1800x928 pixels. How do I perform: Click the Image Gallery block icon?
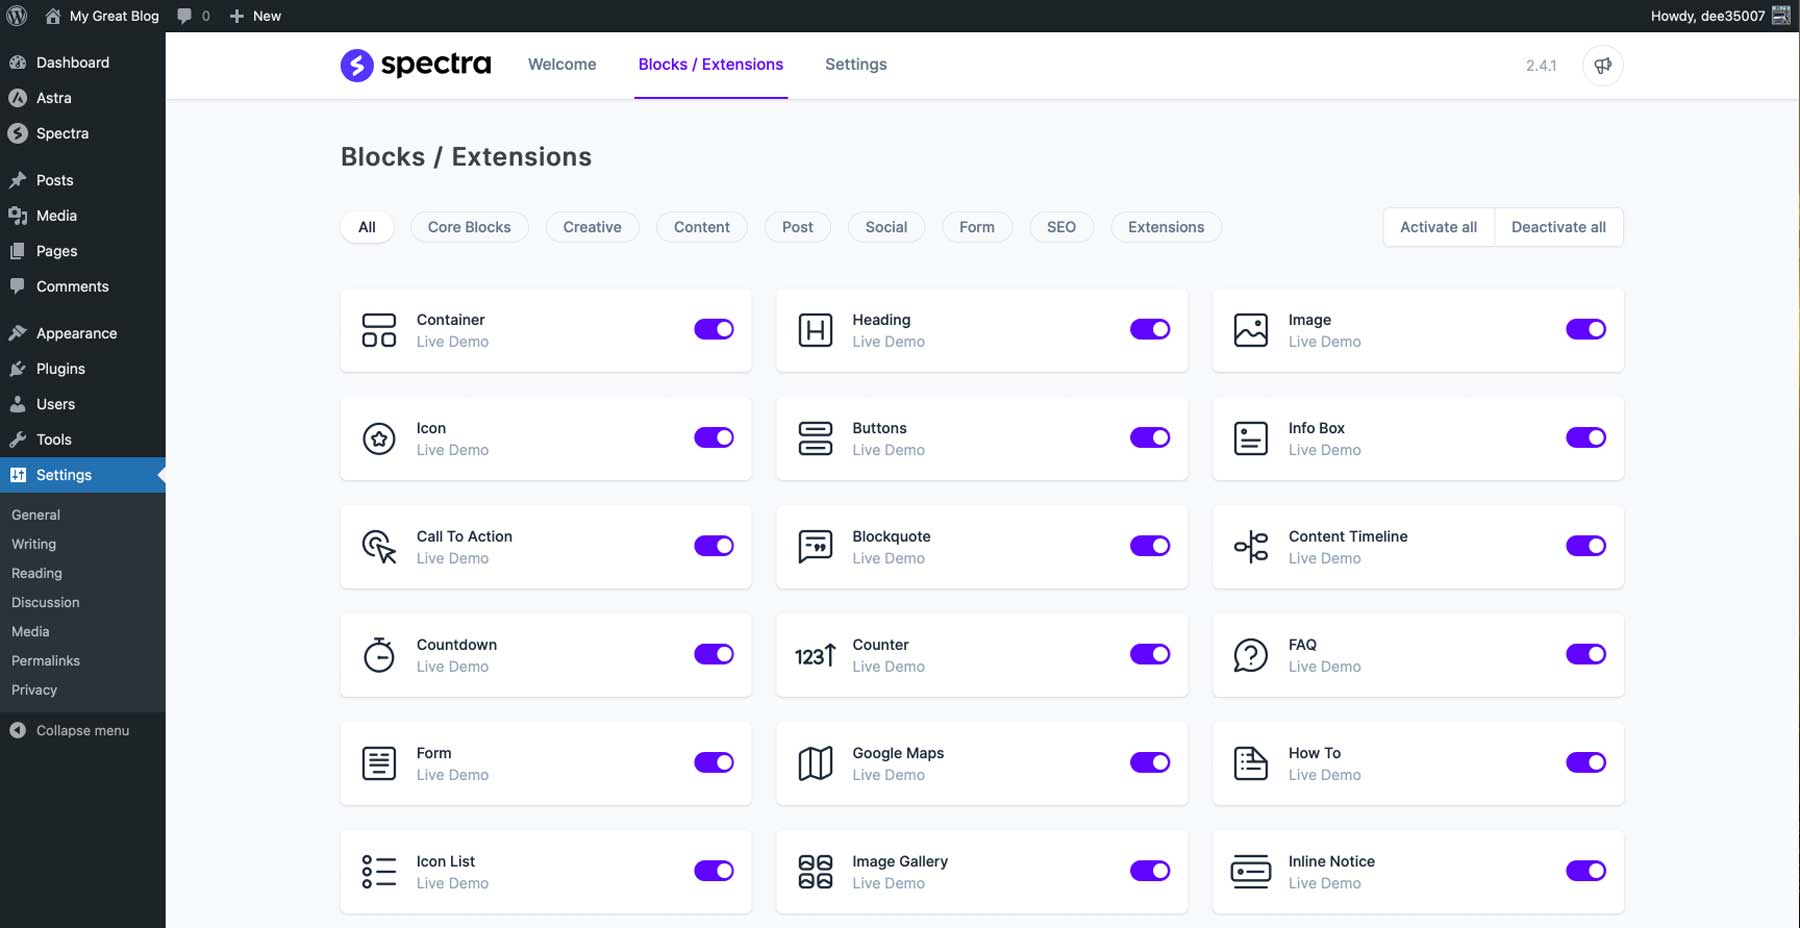[x=815, y=871]
